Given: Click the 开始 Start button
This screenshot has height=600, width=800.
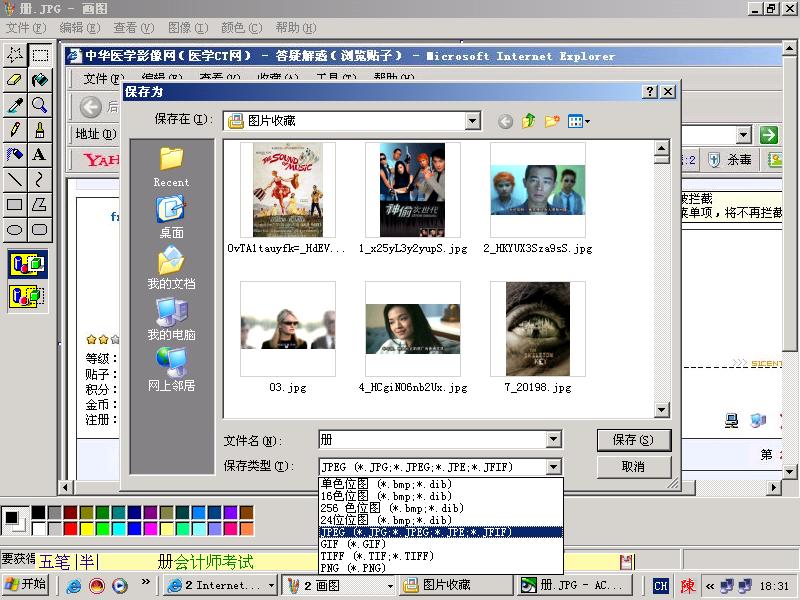Looking at the screenshot, I should tap(26, 585).
